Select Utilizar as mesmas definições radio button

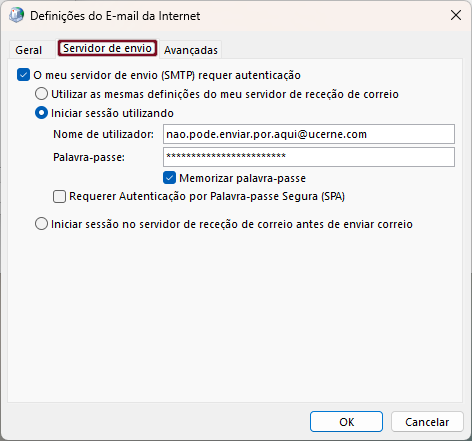(41, 94)
